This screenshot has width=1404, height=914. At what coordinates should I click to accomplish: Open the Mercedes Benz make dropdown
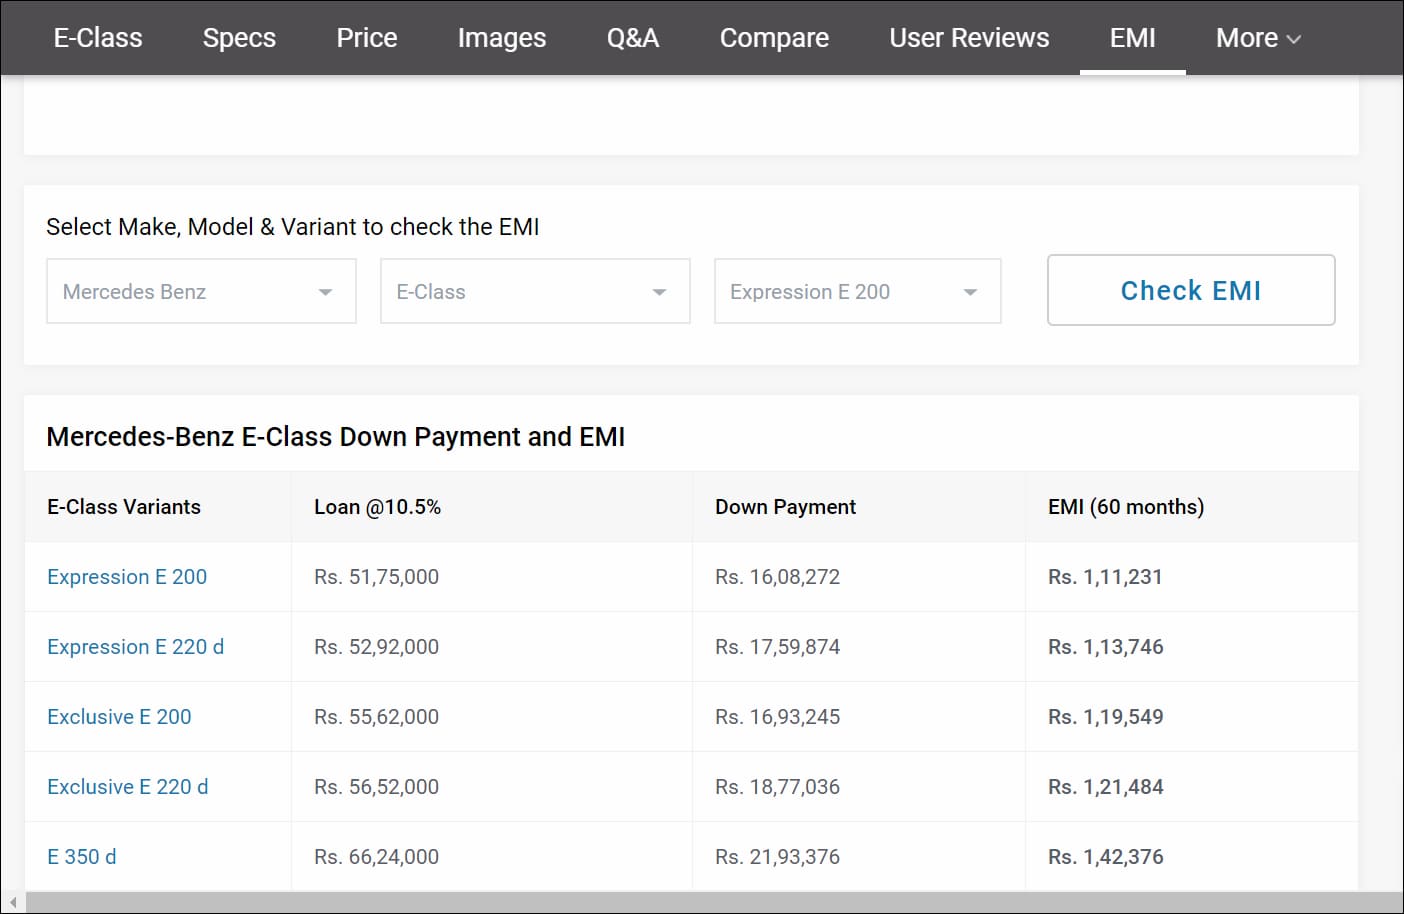(201, 291)
